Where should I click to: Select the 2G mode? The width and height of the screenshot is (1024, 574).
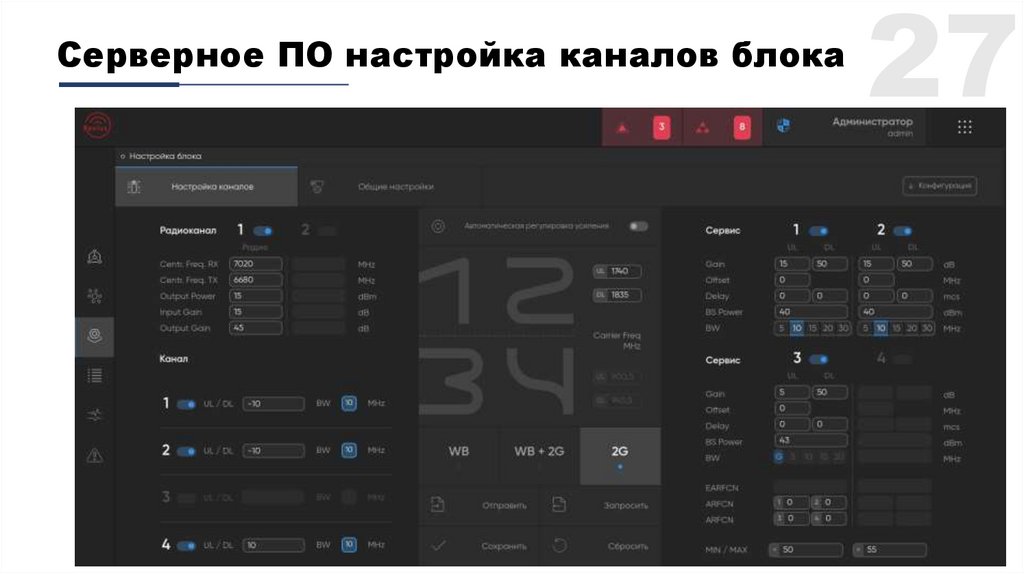[x=620, y=456]
